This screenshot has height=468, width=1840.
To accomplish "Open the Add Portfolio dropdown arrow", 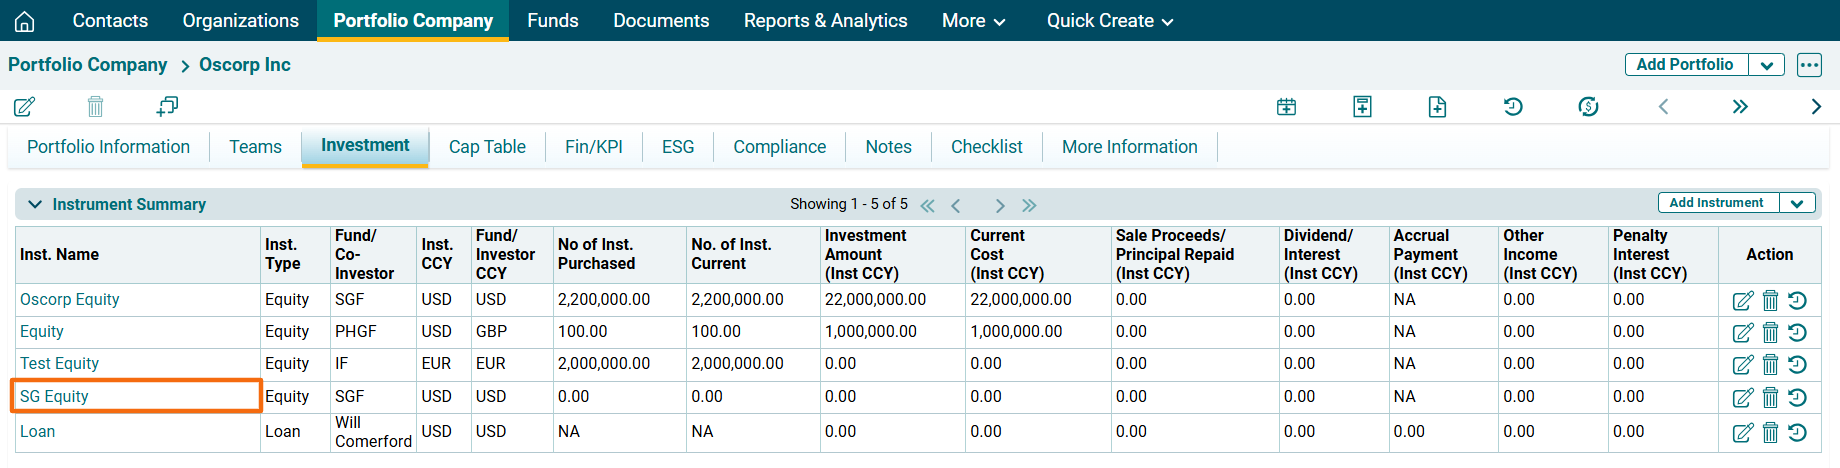I will [1766, 65].
